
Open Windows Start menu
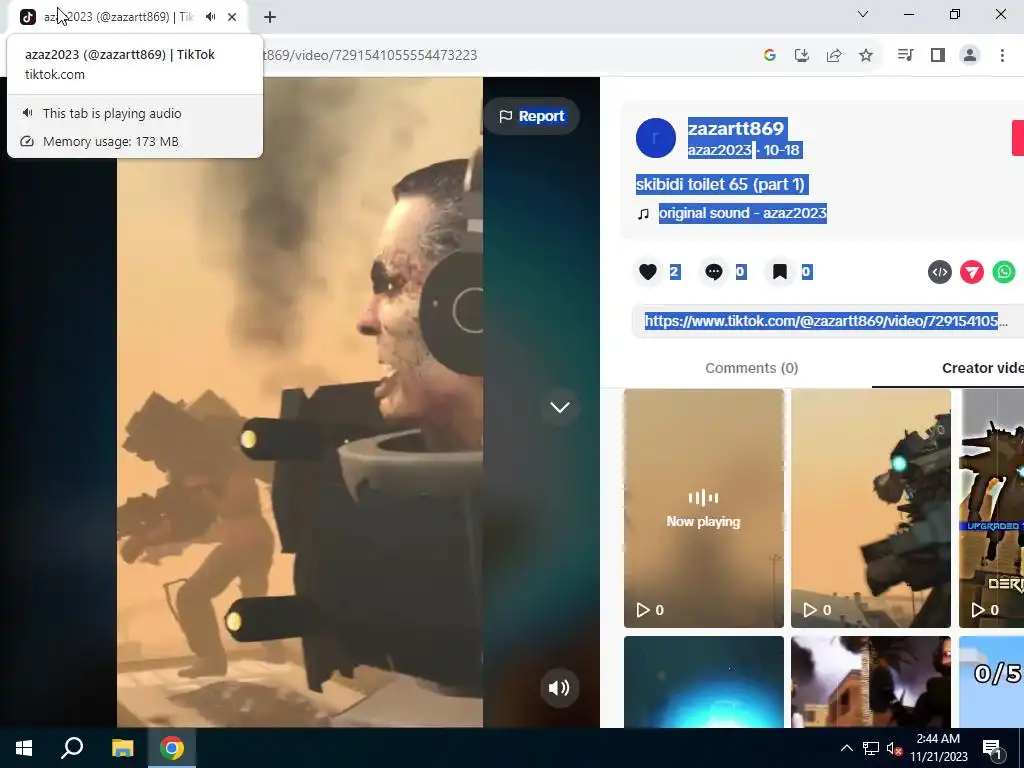click(24, 748)
